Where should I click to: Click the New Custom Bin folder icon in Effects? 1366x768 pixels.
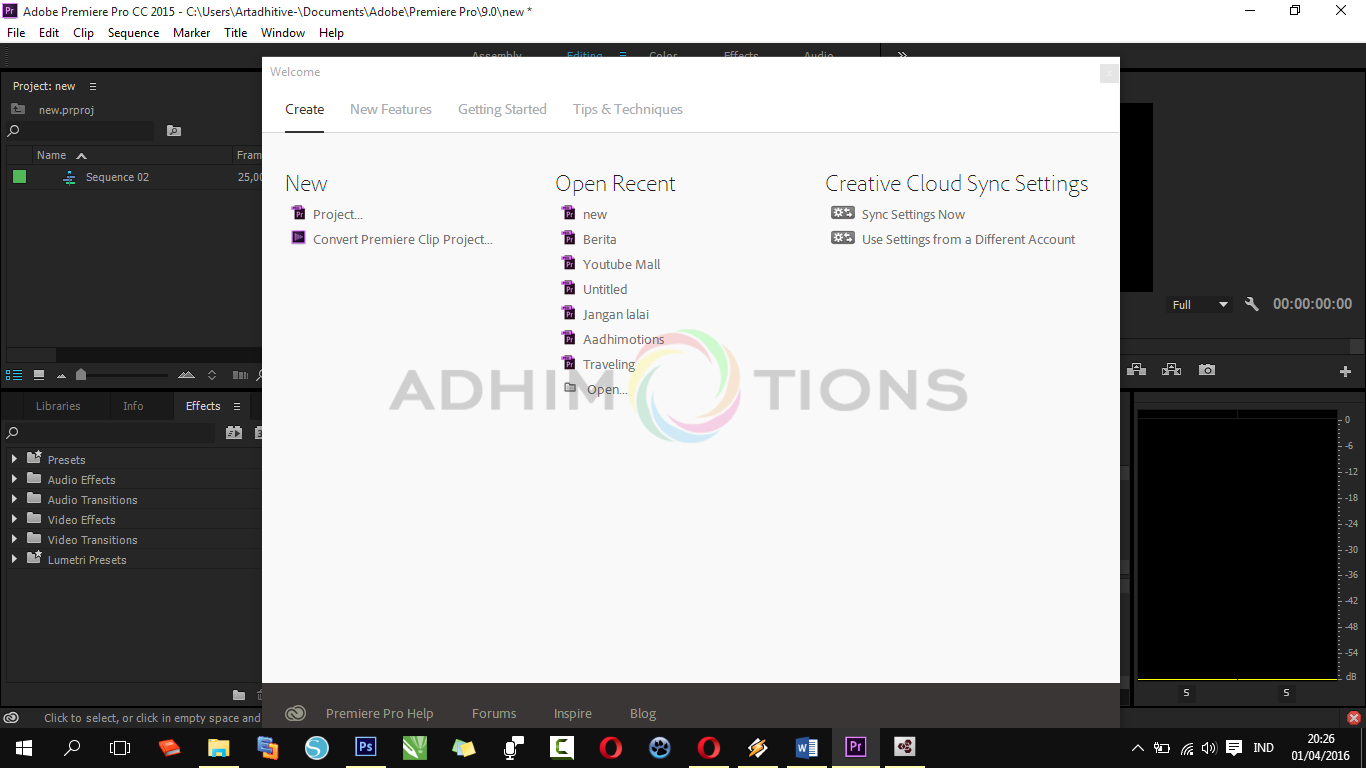point(239,695)
